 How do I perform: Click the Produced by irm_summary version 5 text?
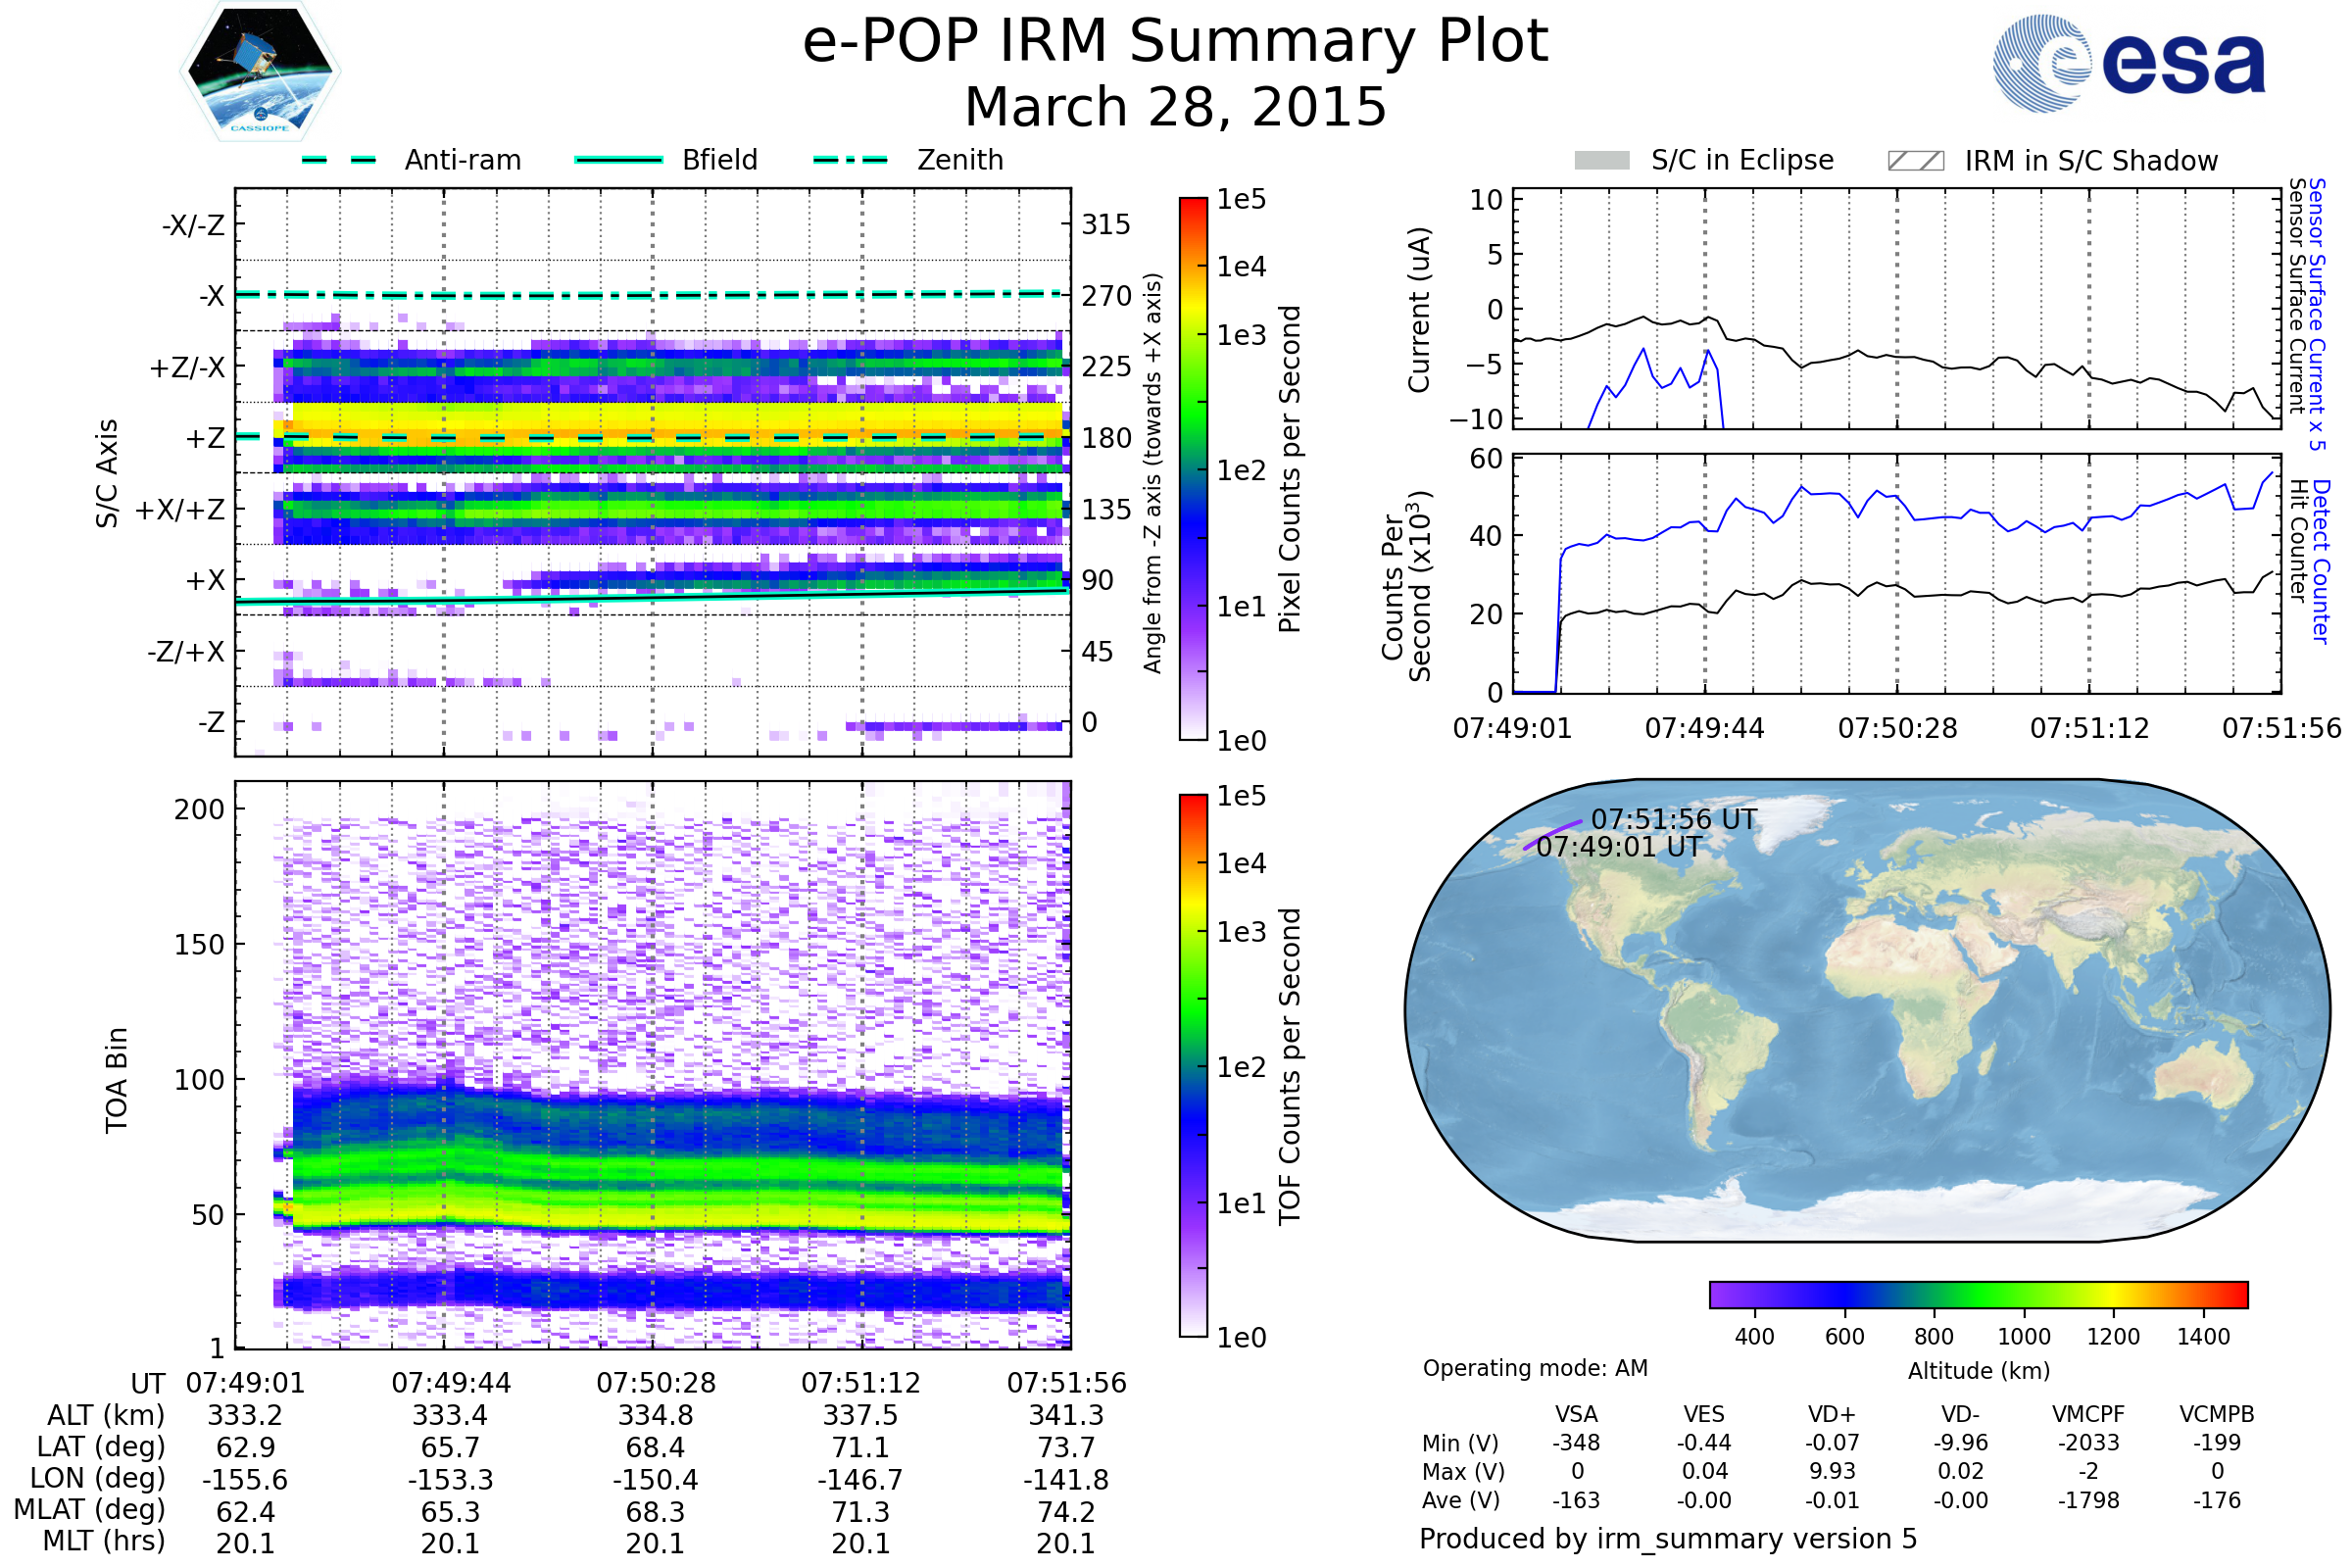click(1668, 1539)
